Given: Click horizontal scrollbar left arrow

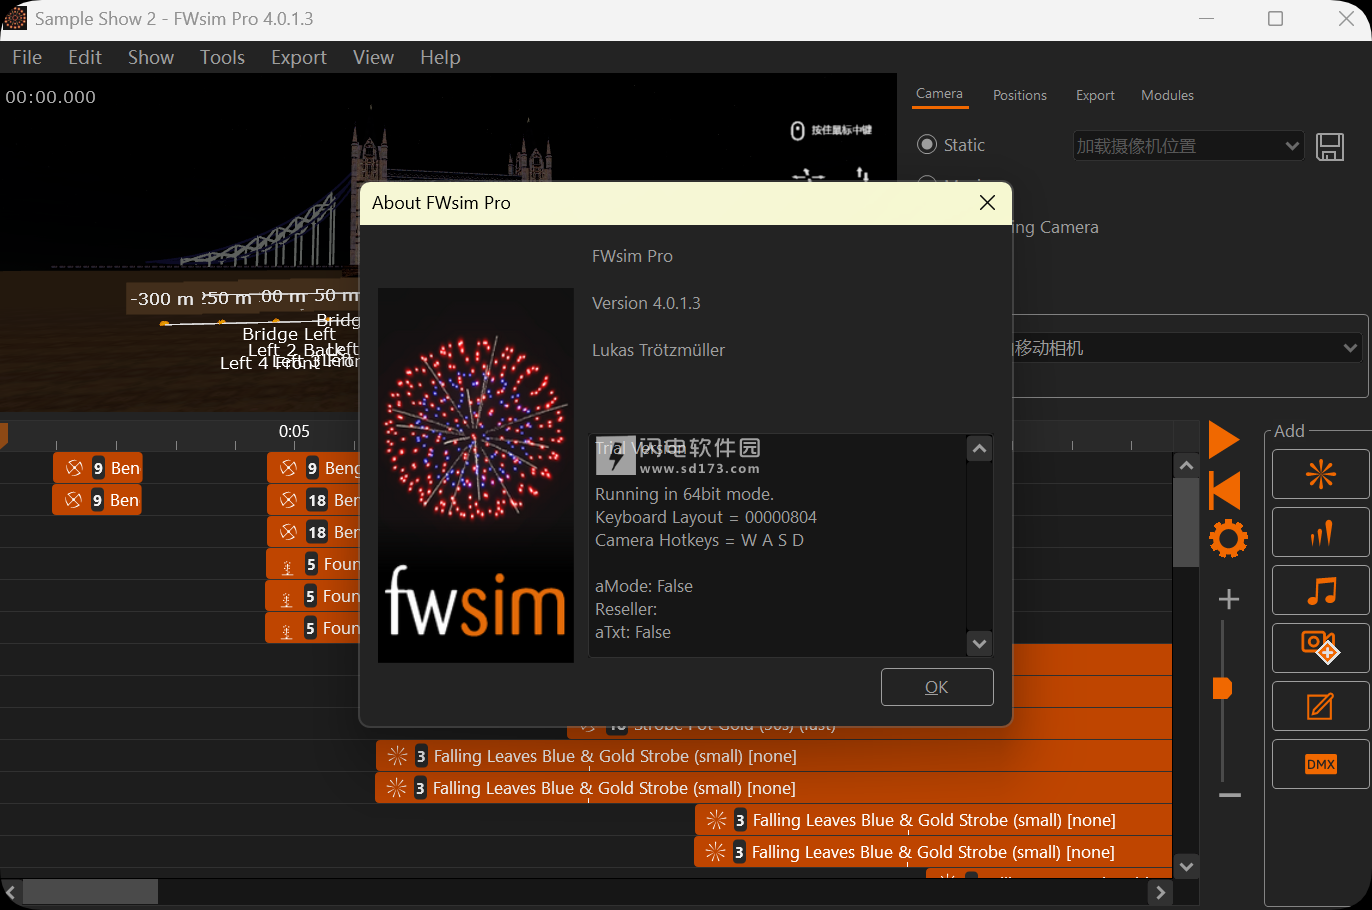Looking at the screenshot, I should [10, 892].
